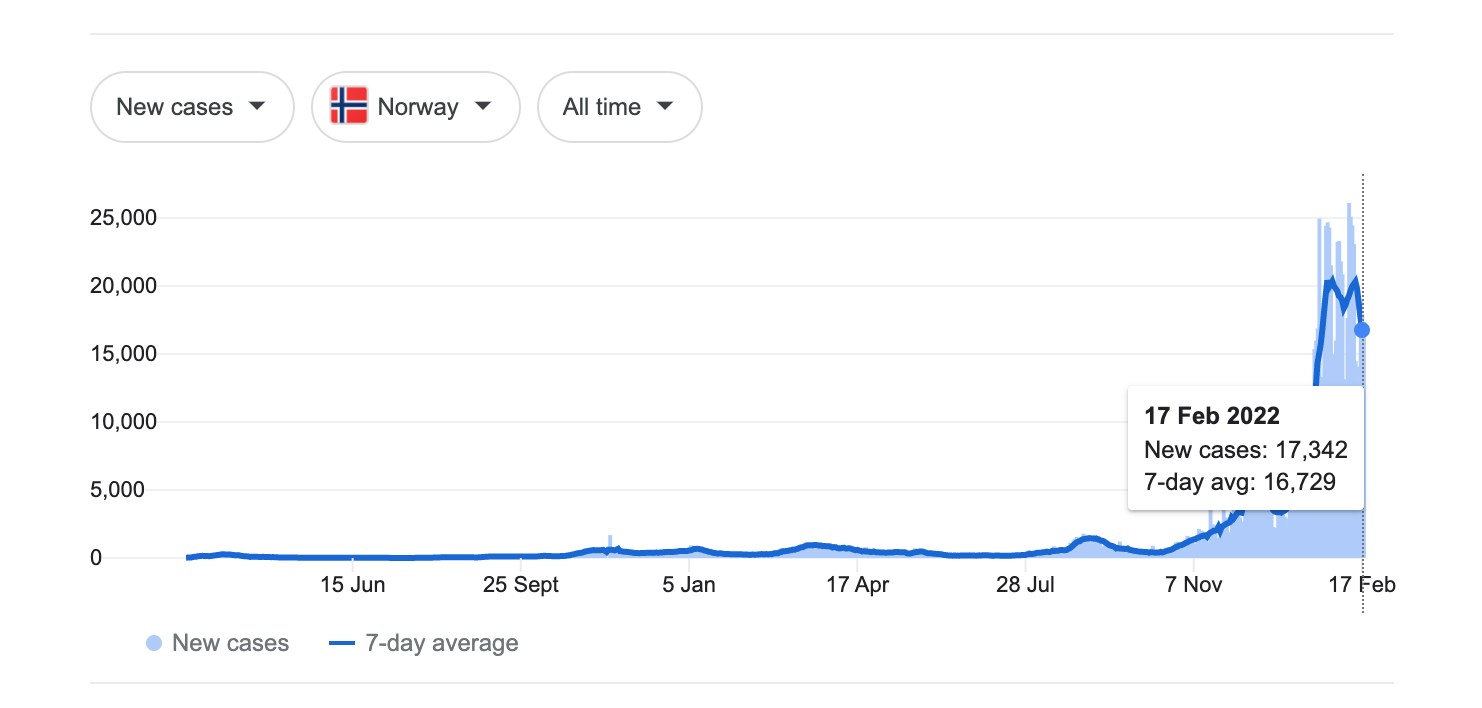Click the 25 Sept axis label
Viewport: 1482px width, 708px height.
521,586
